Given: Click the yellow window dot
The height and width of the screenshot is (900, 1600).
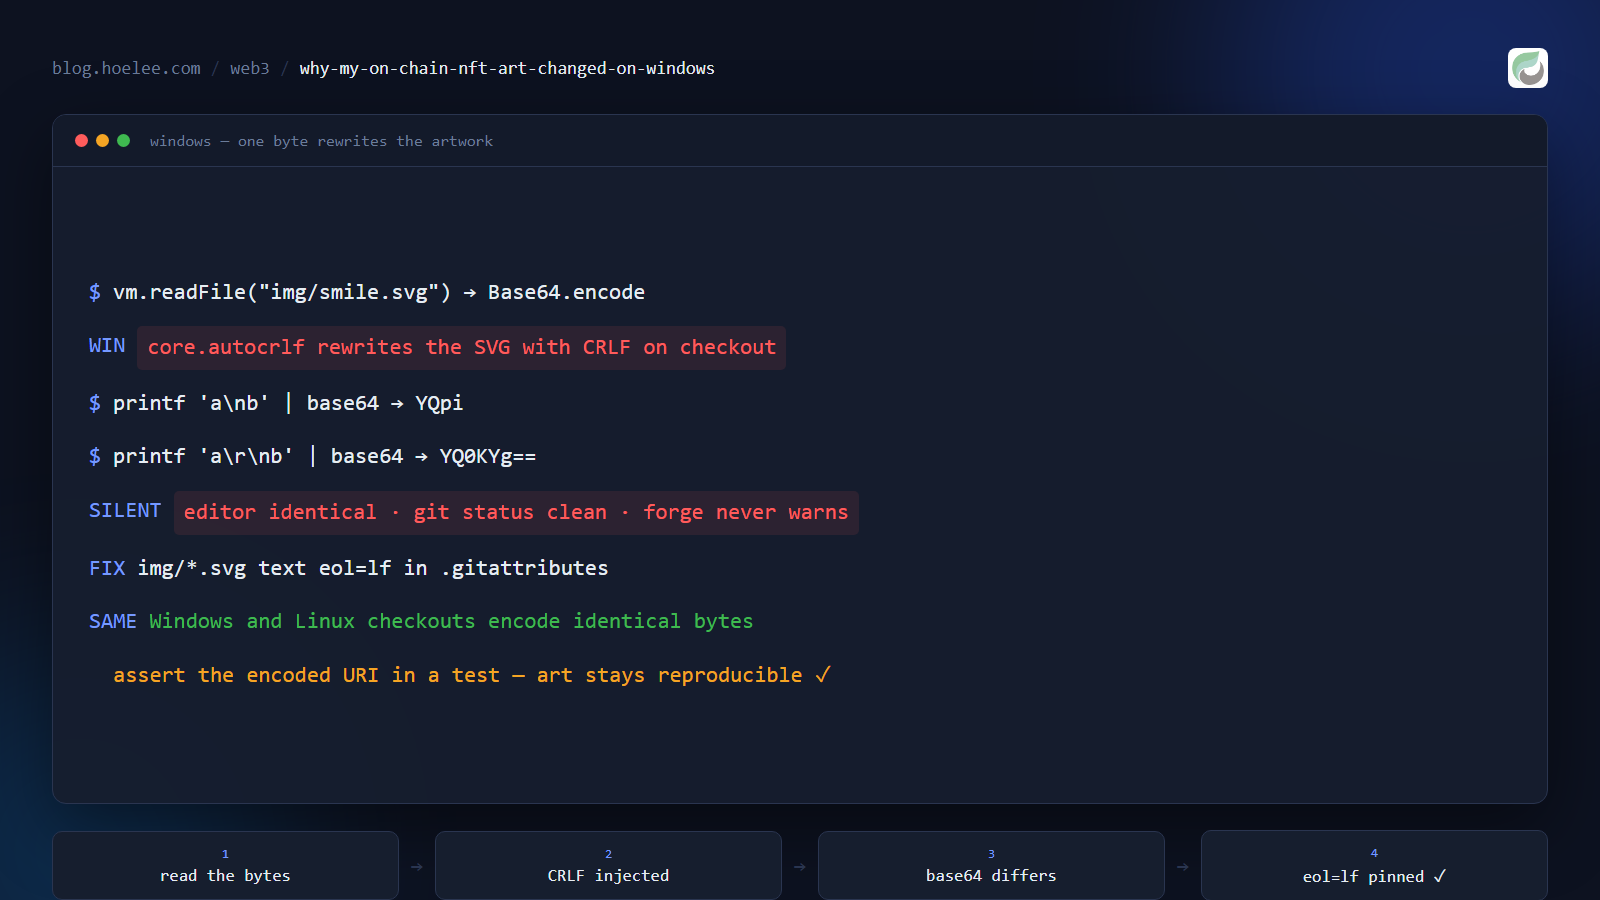Looking at the screenshot, I should tap(102, 141).
